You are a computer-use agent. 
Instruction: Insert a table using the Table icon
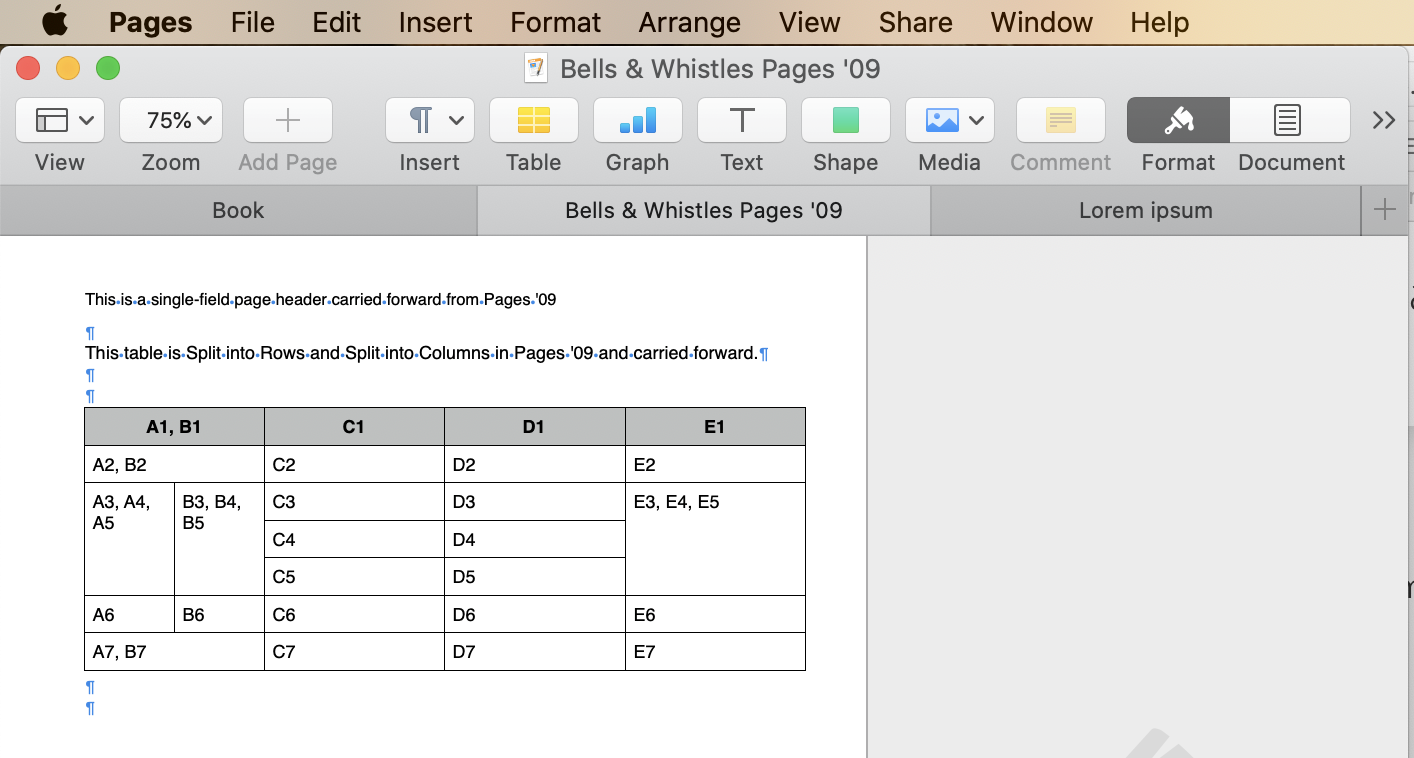coord(534,121)
